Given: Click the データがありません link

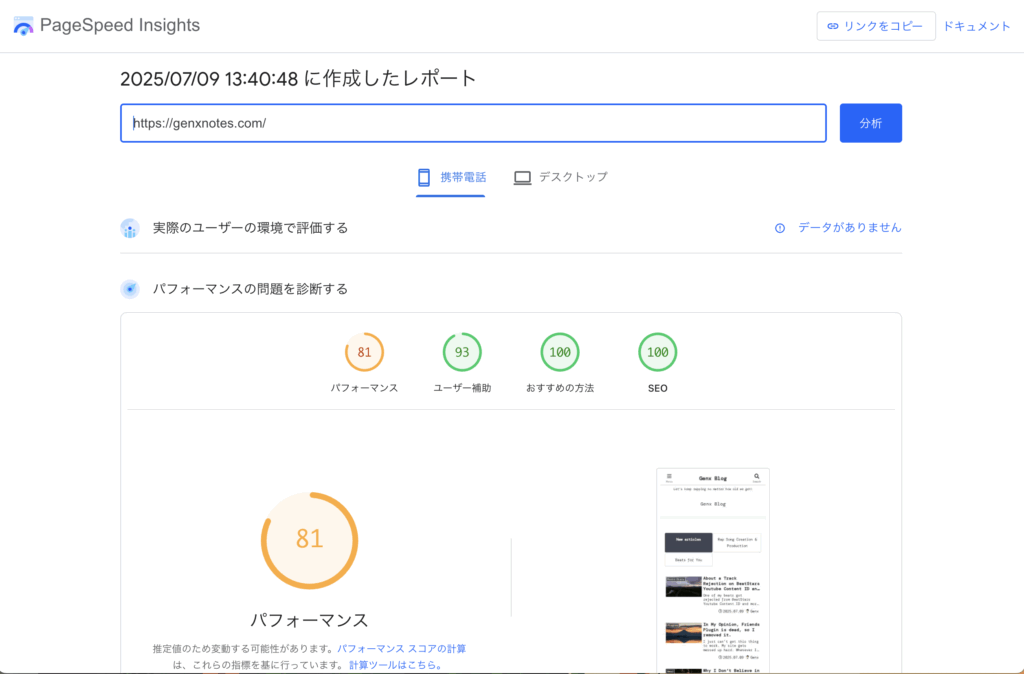Looking at the screenshot, I should (850, 227).
